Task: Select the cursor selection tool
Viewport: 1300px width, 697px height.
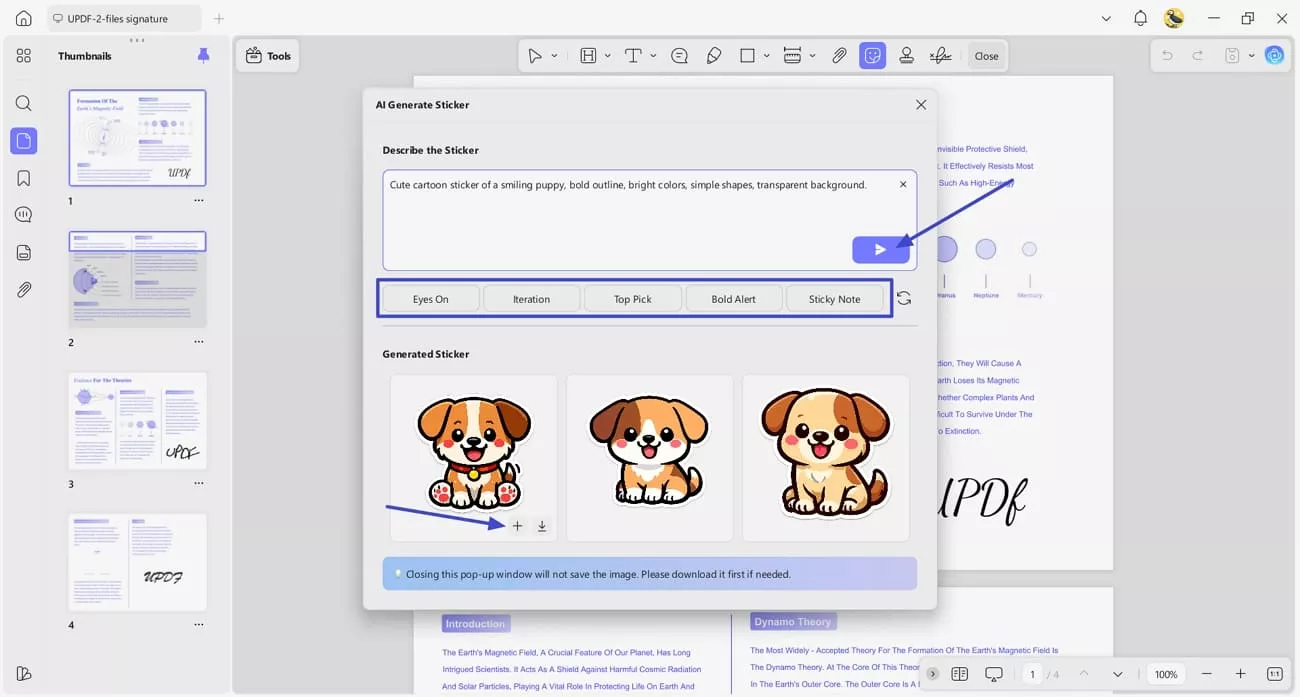Action: coord(536,56)
